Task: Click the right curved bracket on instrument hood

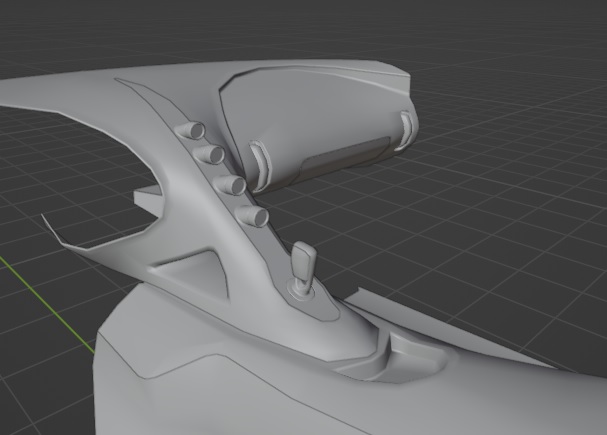Action: coord(405,130)
